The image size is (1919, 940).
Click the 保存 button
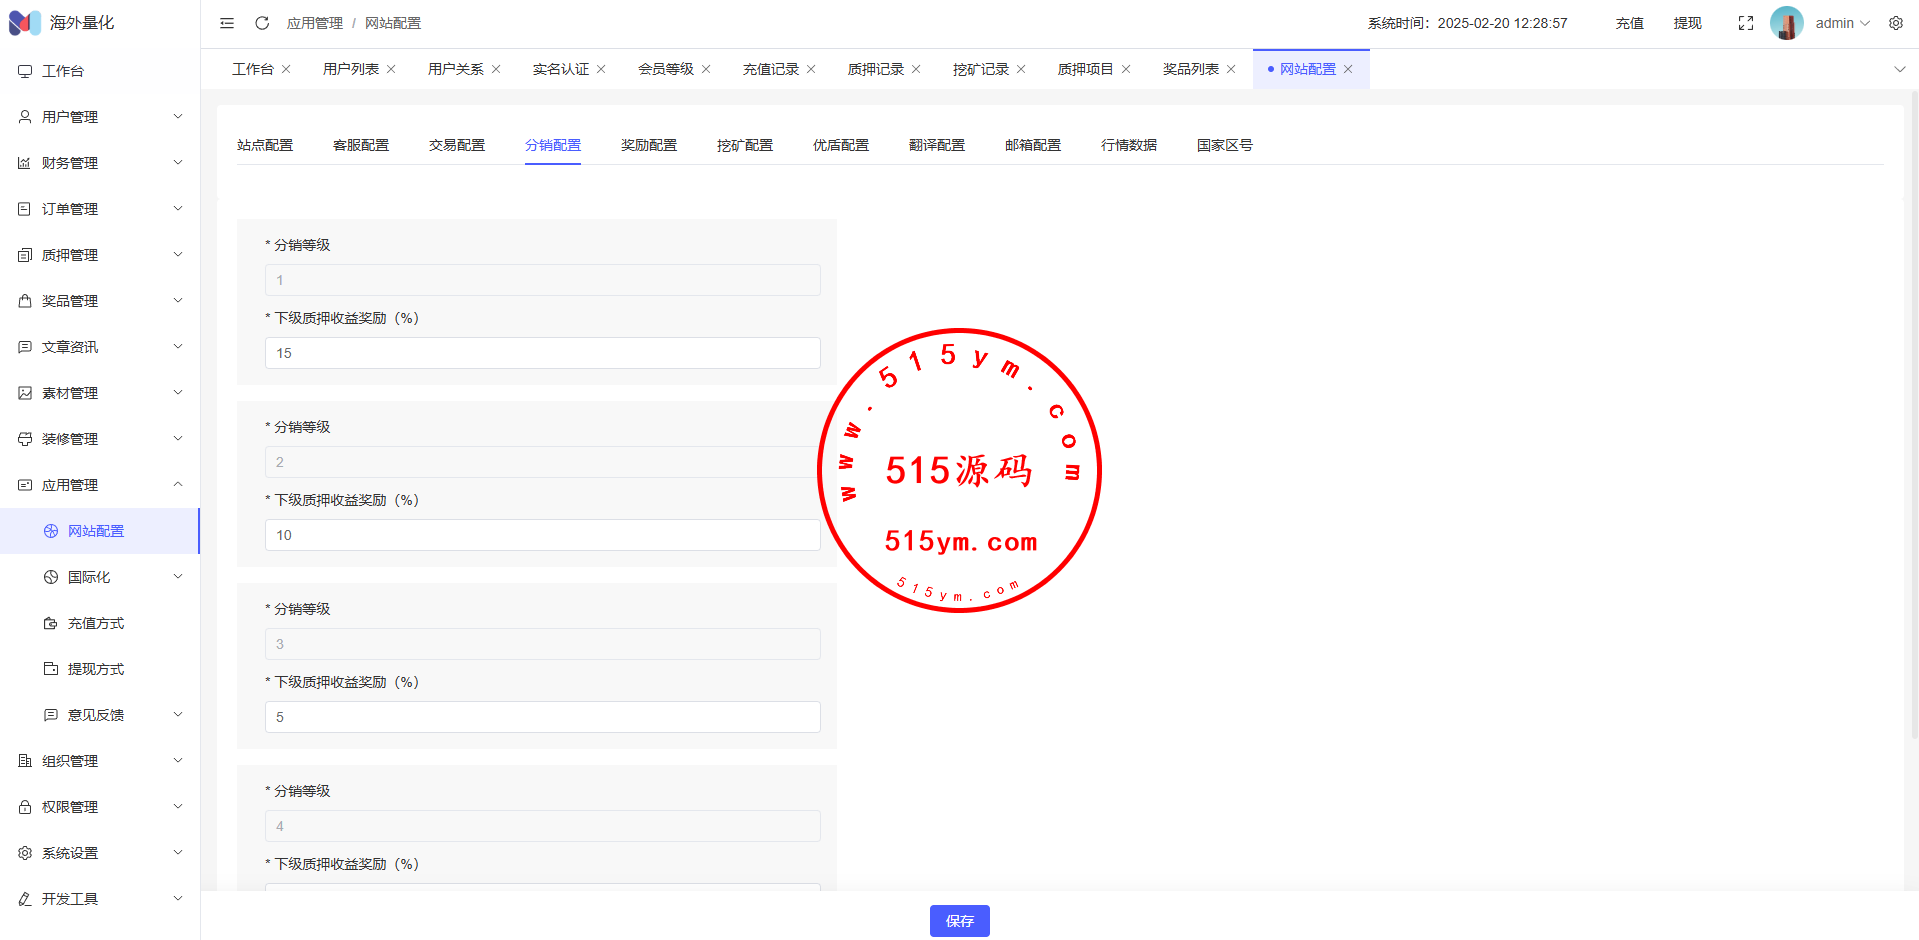[x=959, y=921]
